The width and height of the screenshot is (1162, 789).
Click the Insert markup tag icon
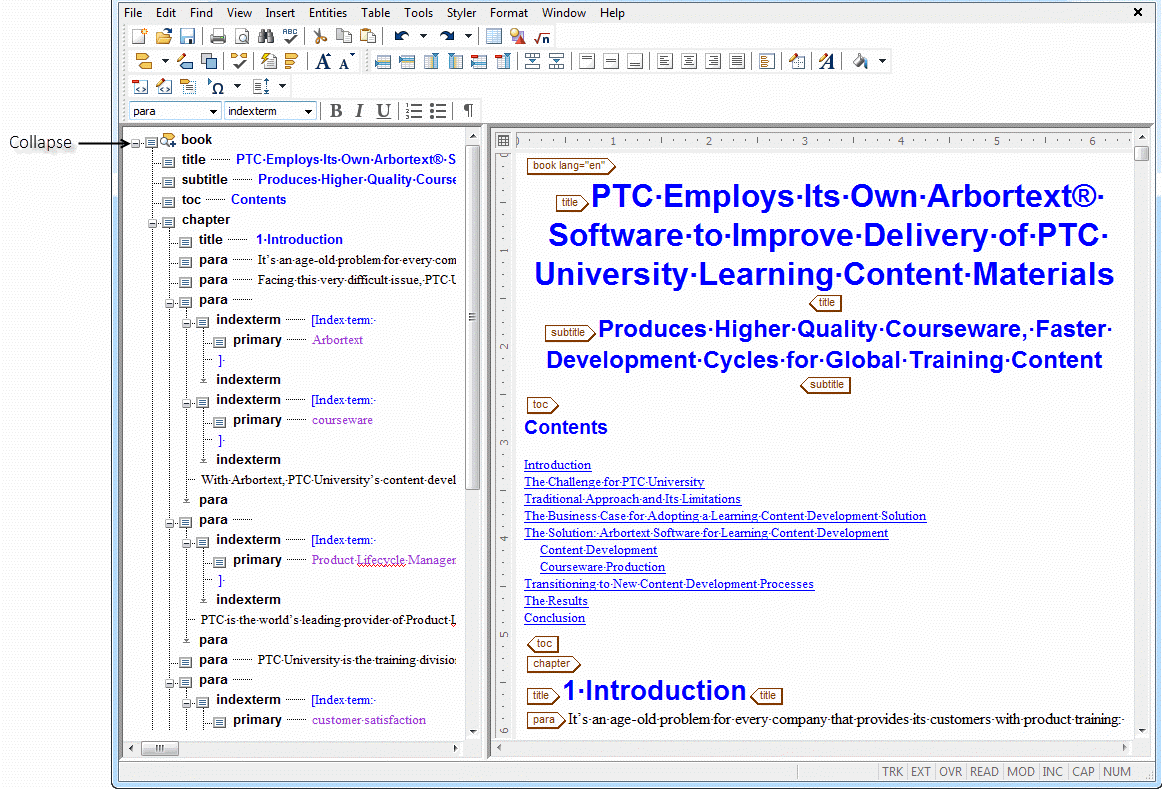pyautogui.click(x=144, y=61)
